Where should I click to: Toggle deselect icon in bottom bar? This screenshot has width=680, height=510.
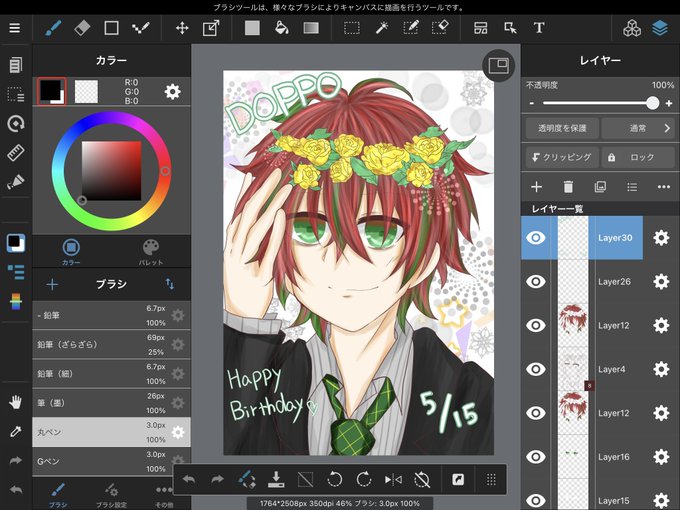[x=305, y=479]
